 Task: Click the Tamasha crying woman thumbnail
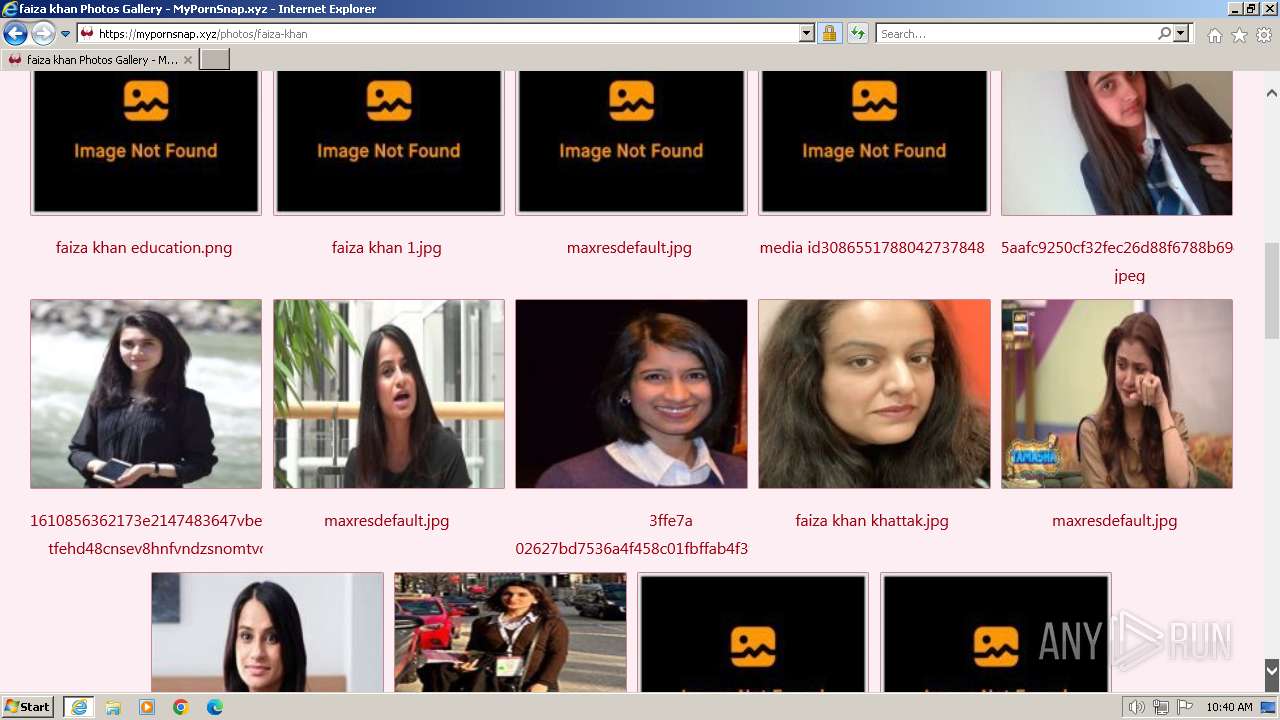1117,394
